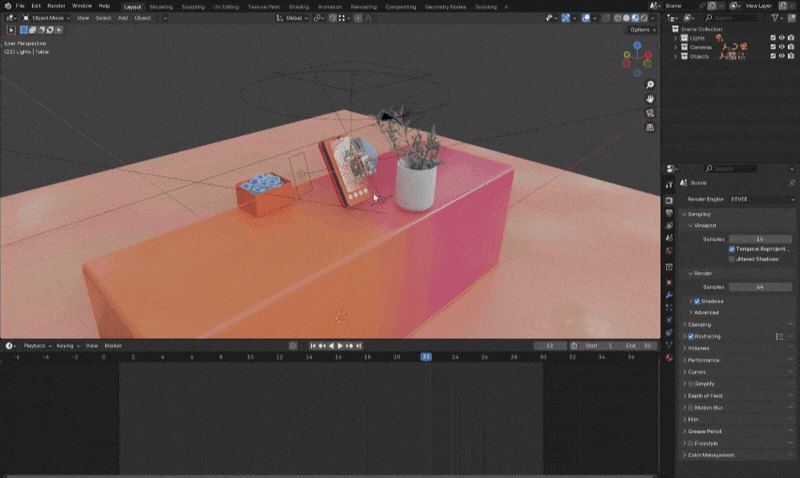Image resolution: width=800 pixels, height=478 pixels.
Task: Hide the Lights collection with eye icon
Action: point(782,38)
